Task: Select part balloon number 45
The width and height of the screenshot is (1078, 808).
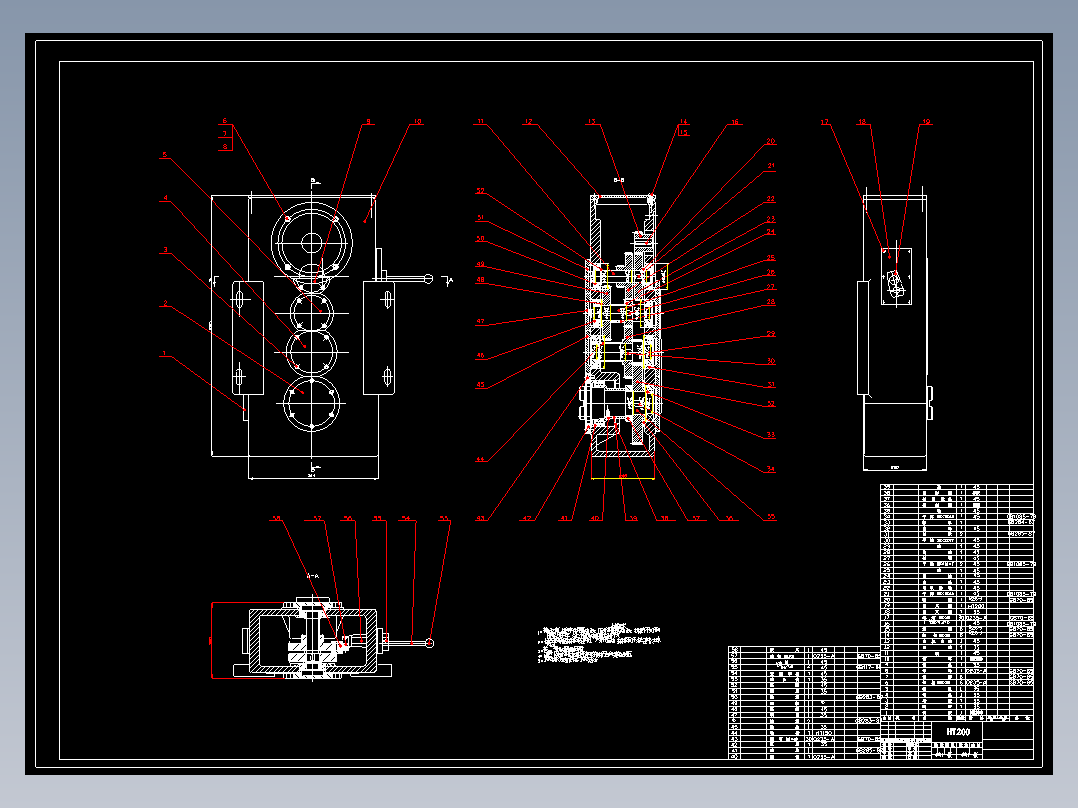Action: (x=481, y=385)
